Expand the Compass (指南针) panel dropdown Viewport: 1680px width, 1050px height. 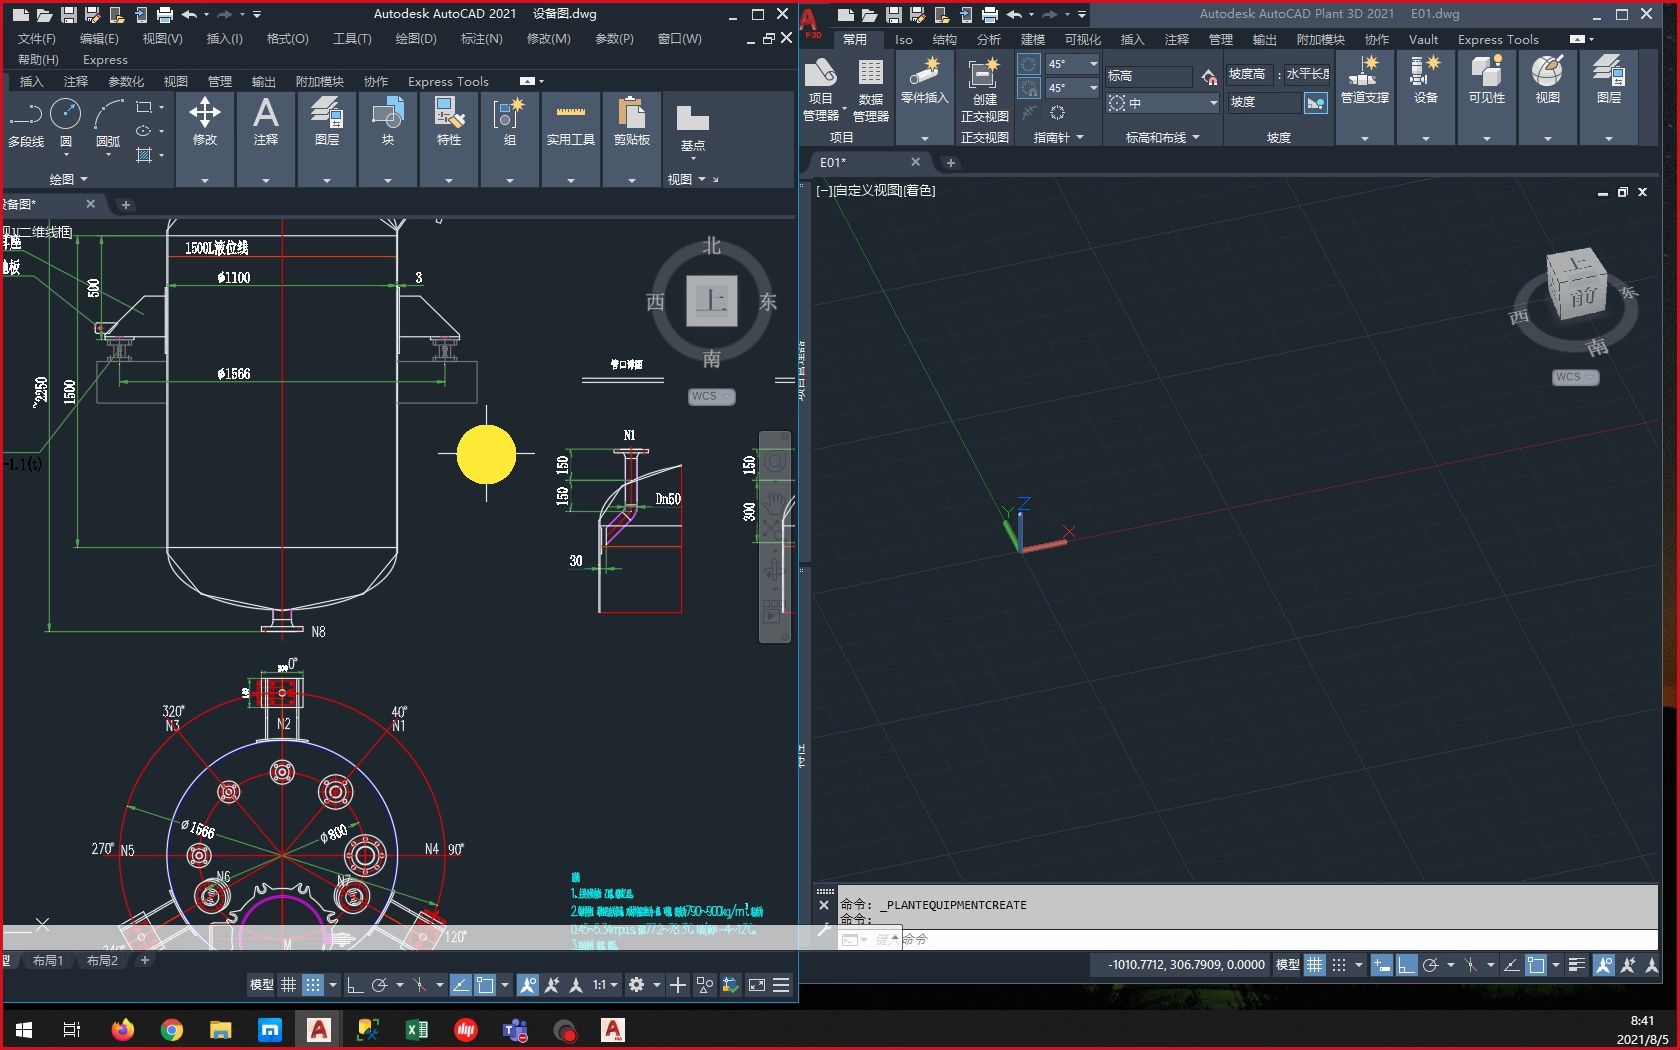(1058, 137)
